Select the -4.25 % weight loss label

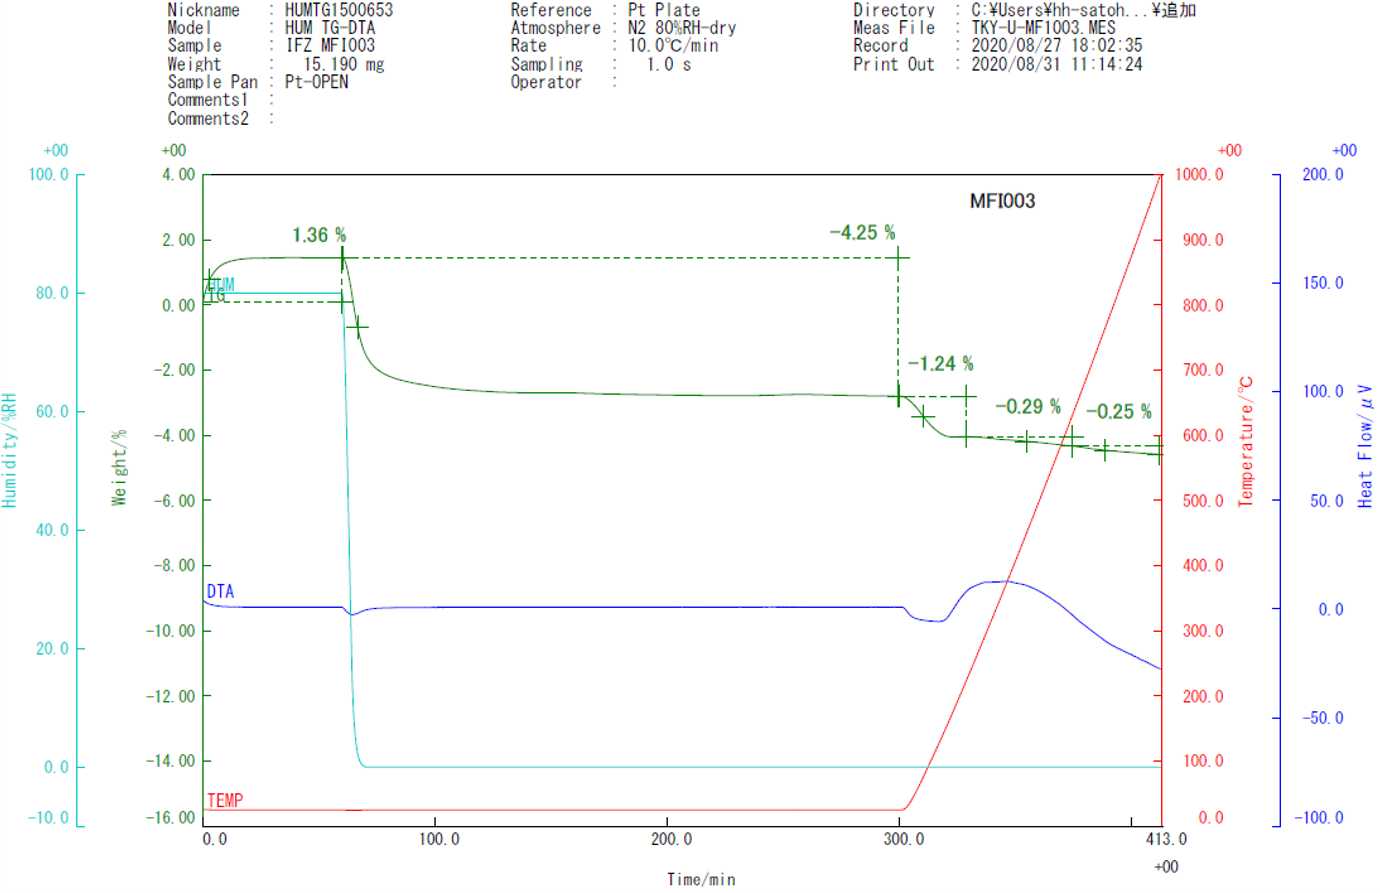click(x=862, y=232)
